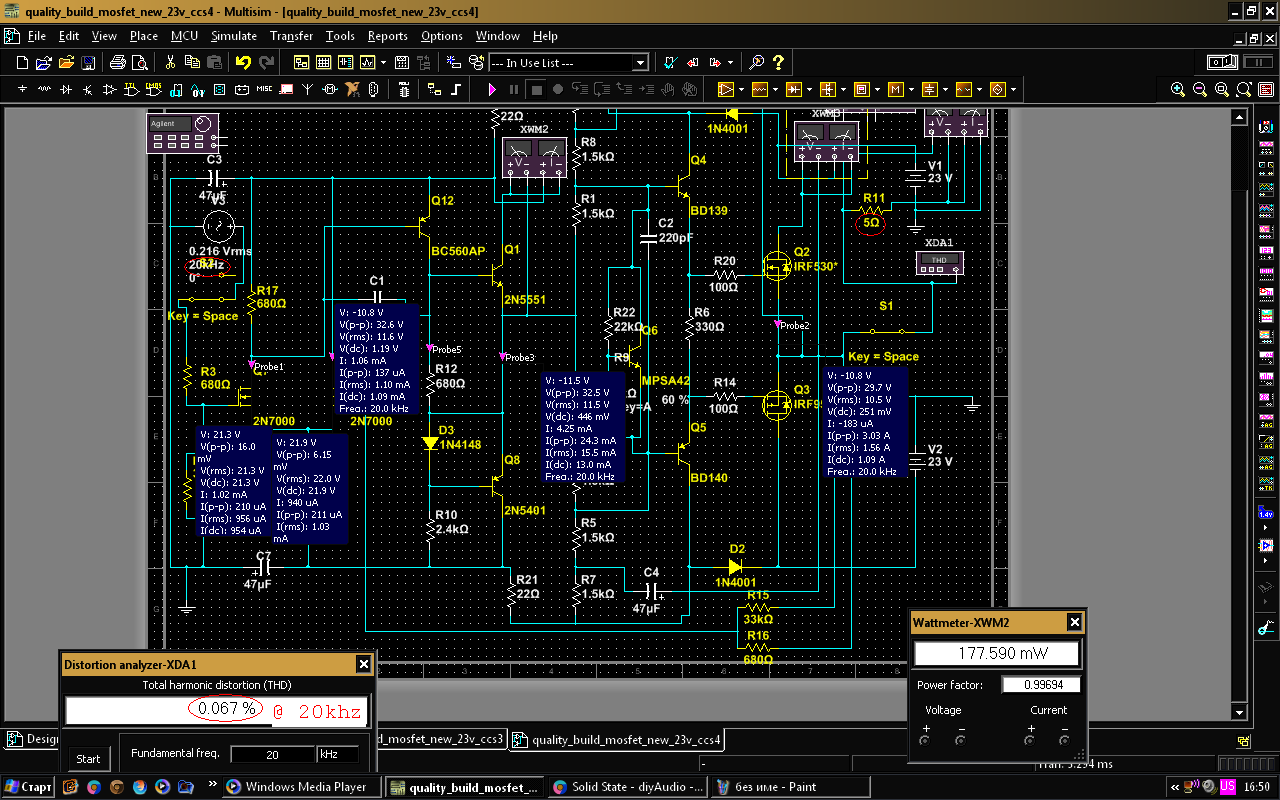Open Multisim help
The image size is (1280, 800).
(x=778, y=62)
